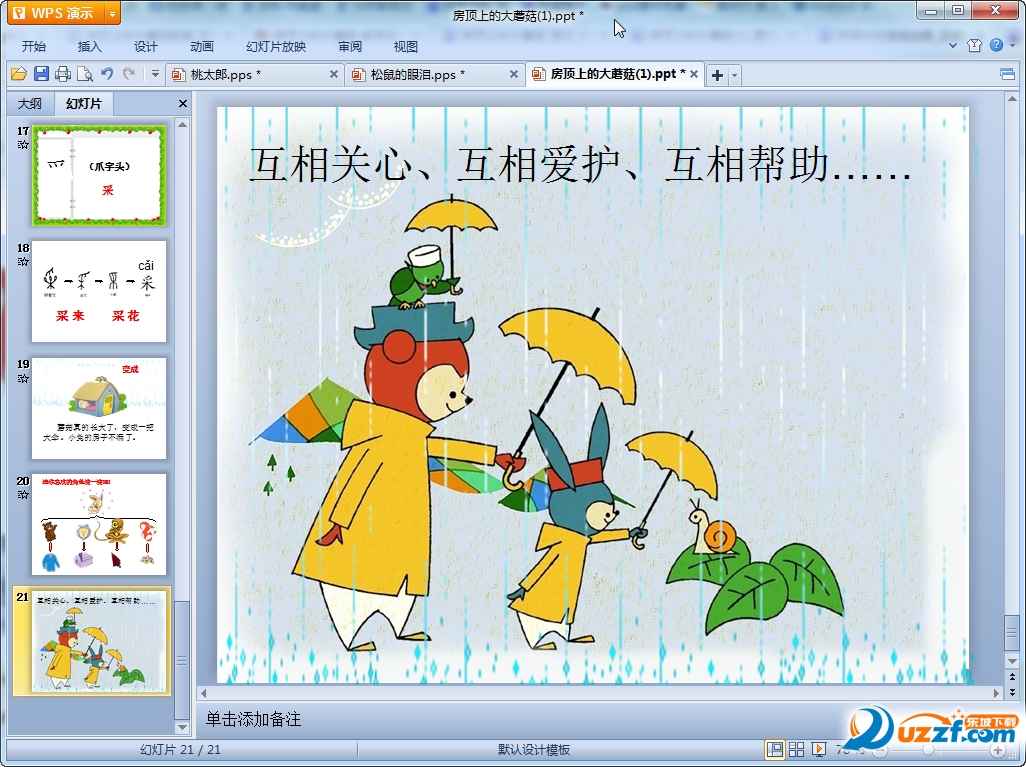Go to next slide with double down arrow
Image resolution: width=1026 pixels, height=767 pixels.
coord(1012,691)
